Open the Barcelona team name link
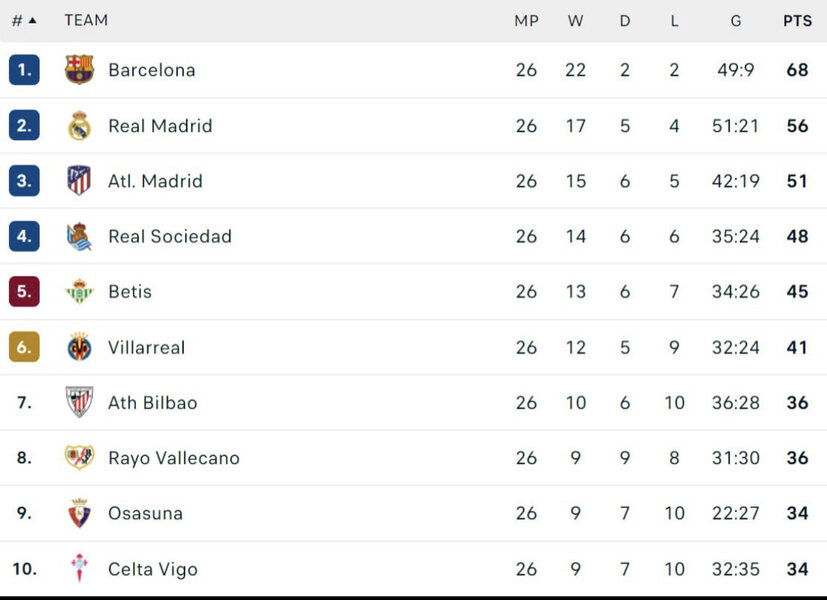The image size is (827, 600). pos(152,70)
